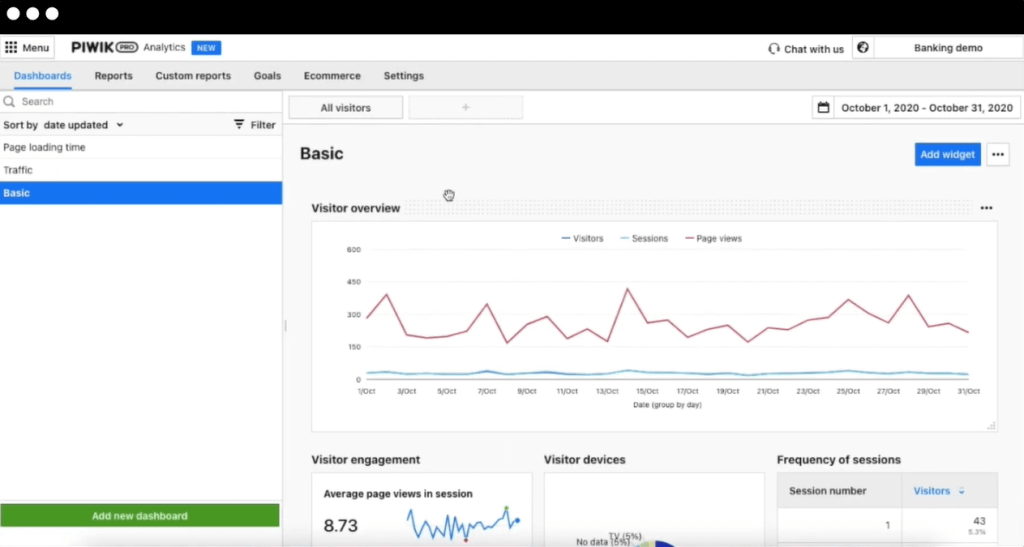Open the October 2020 date range picker
Screen dimensions: 1024x547
pyautogui.click(x=917, y=108)
